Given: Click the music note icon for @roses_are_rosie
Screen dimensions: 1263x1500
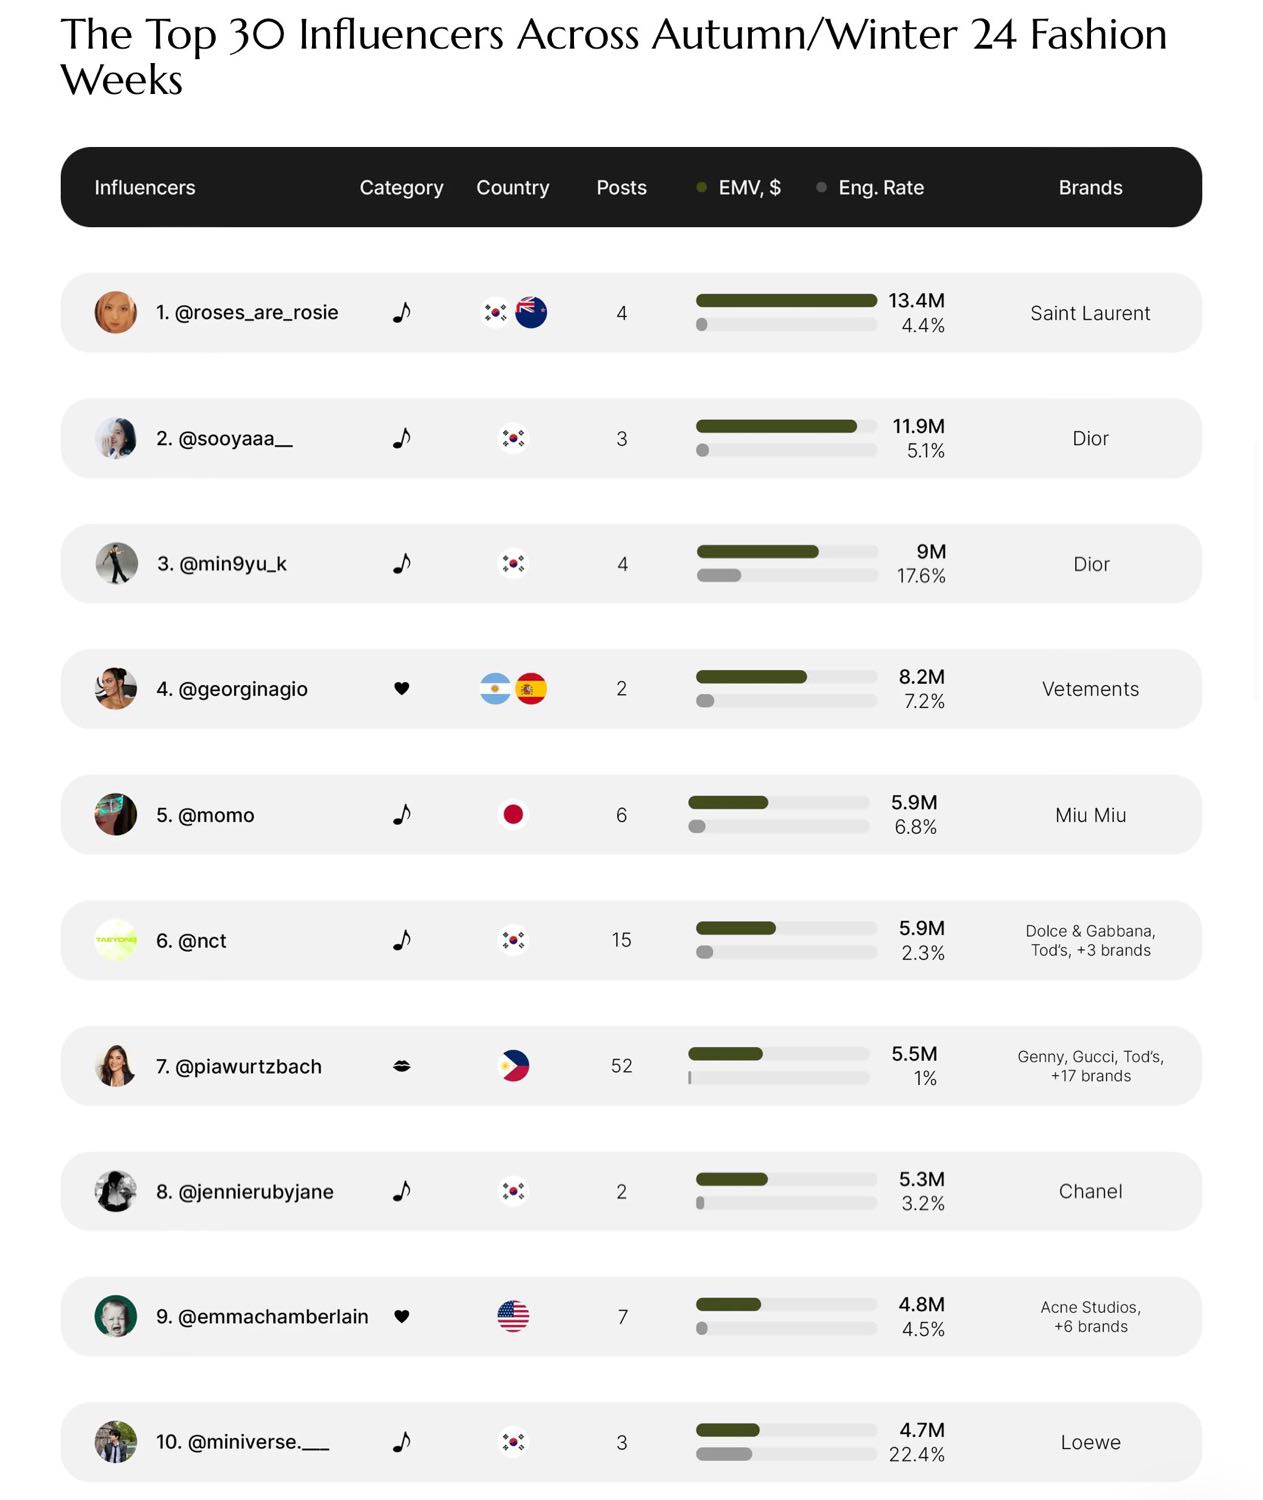Looking at the screenshot, I should pos(402,312).
